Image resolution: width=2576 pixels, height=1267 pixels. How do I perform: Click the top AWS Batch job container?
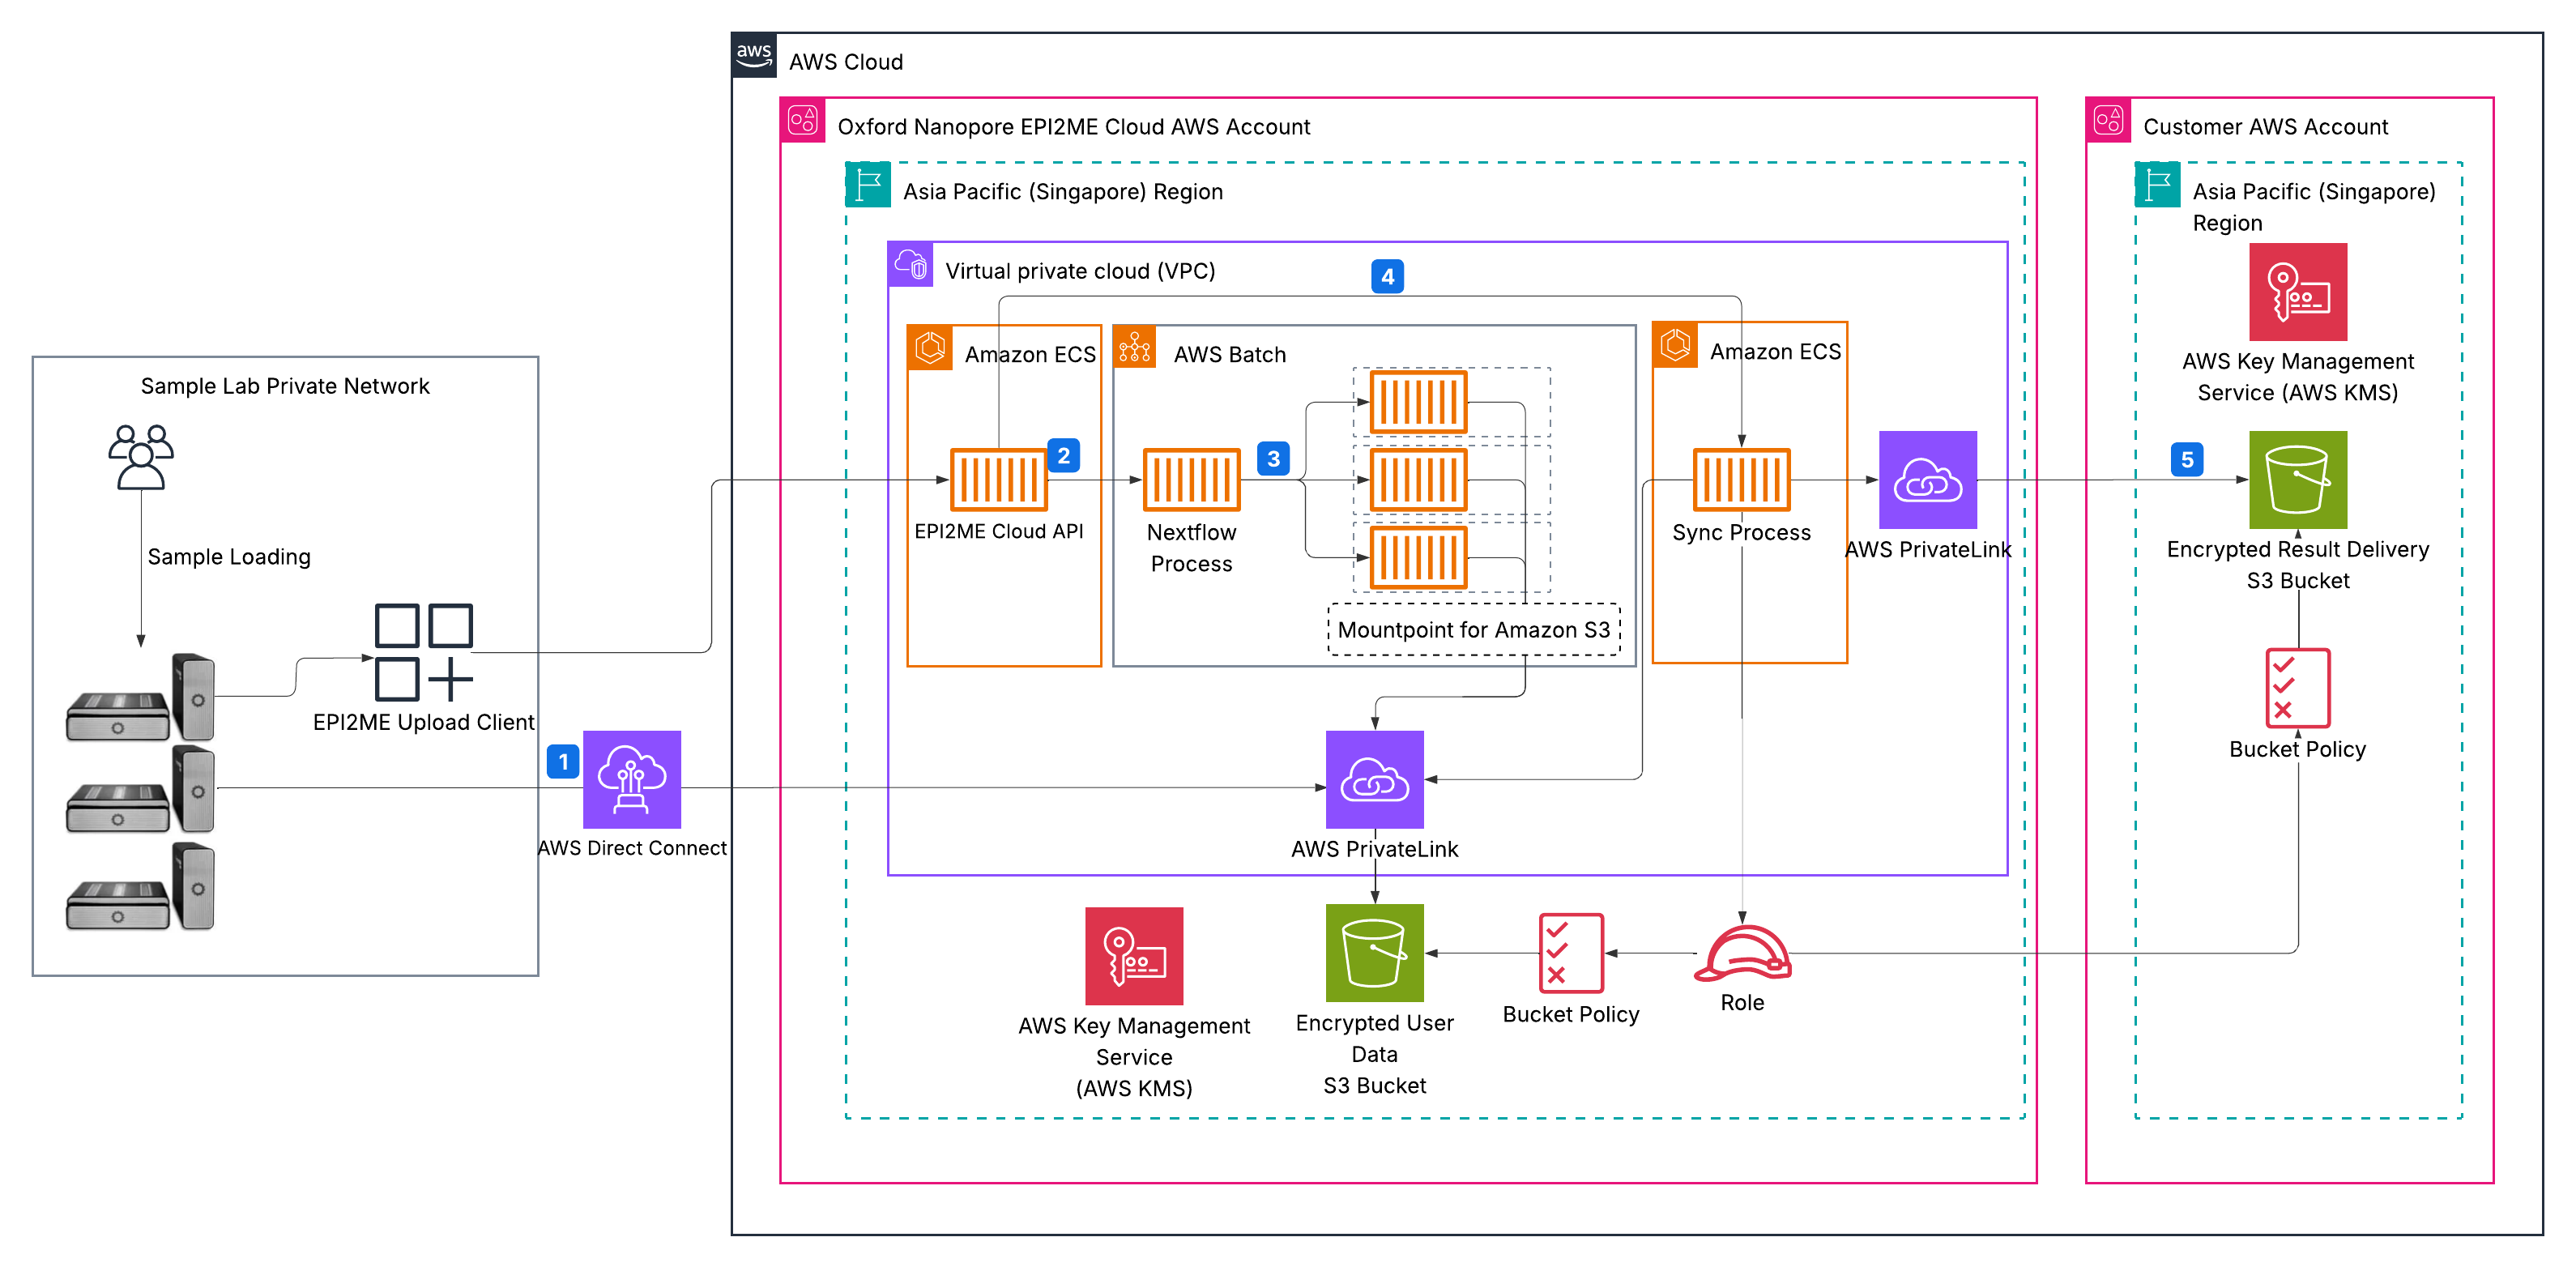point(1419,402)
